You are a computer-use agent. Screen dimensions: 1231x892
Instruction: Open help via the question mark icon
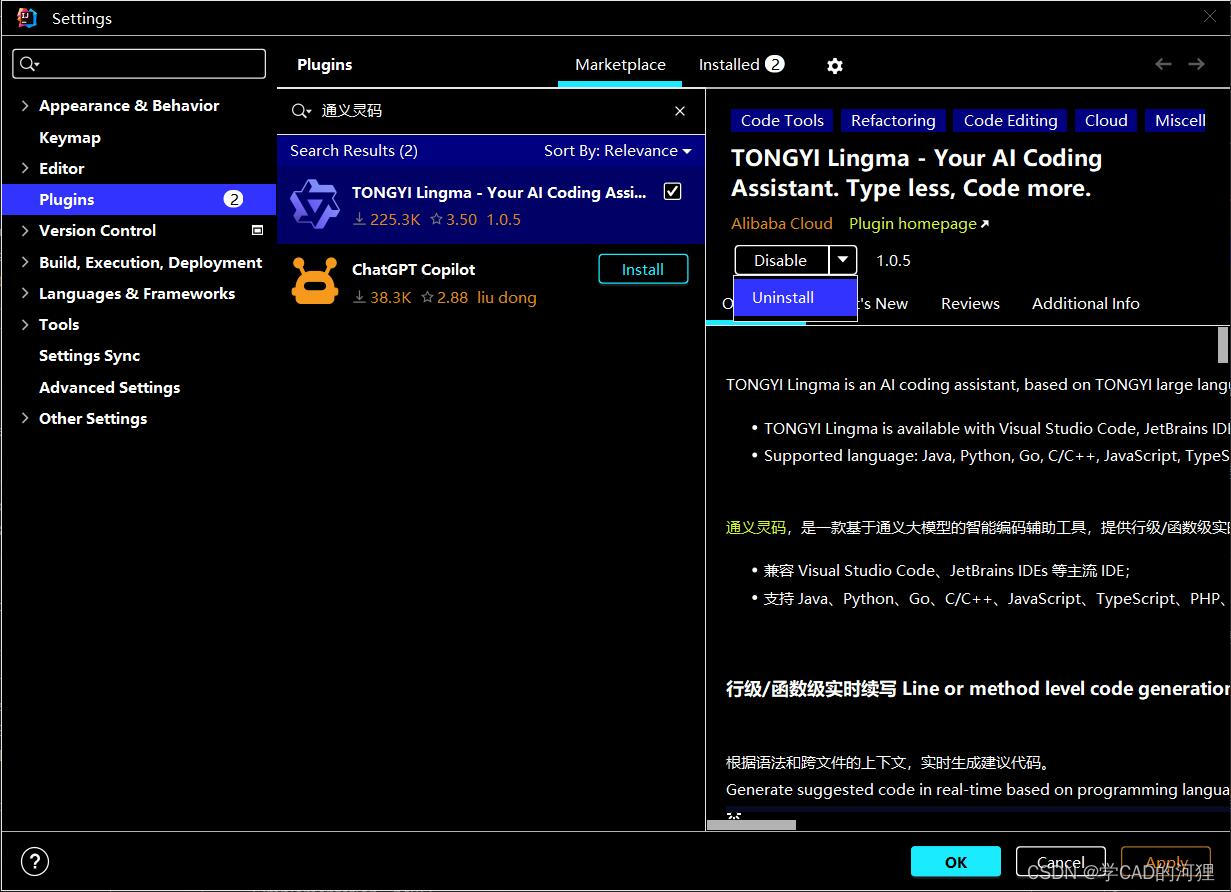click(35, 862)
